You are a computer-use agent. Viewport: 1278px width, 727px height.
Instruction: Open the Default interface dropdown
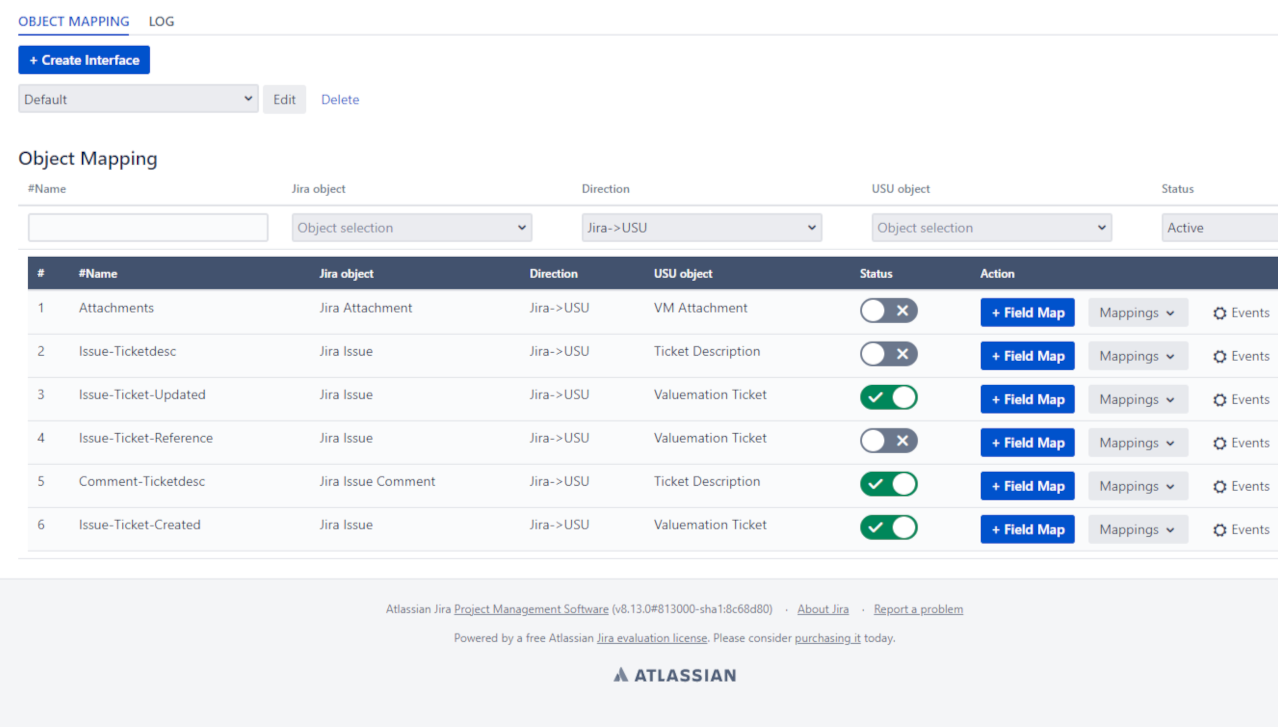tap(138, 99)
